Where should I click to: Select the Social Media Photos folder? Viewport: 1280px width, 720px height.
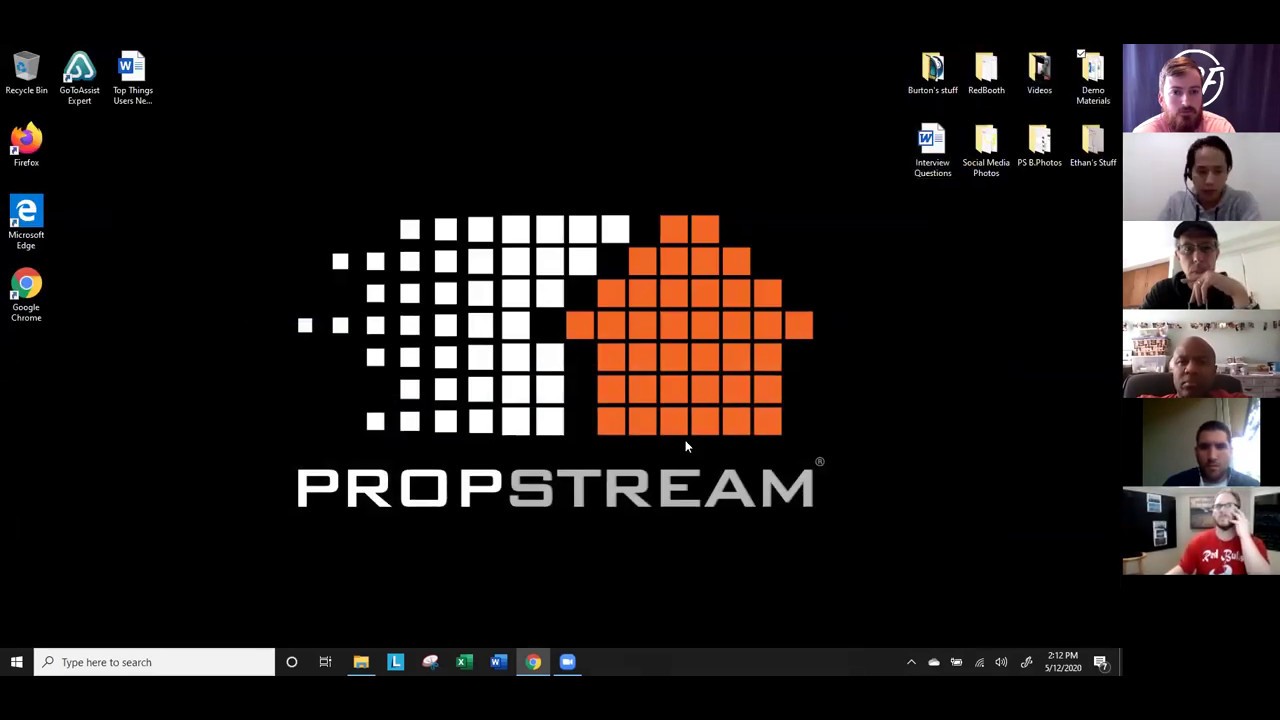986,151
